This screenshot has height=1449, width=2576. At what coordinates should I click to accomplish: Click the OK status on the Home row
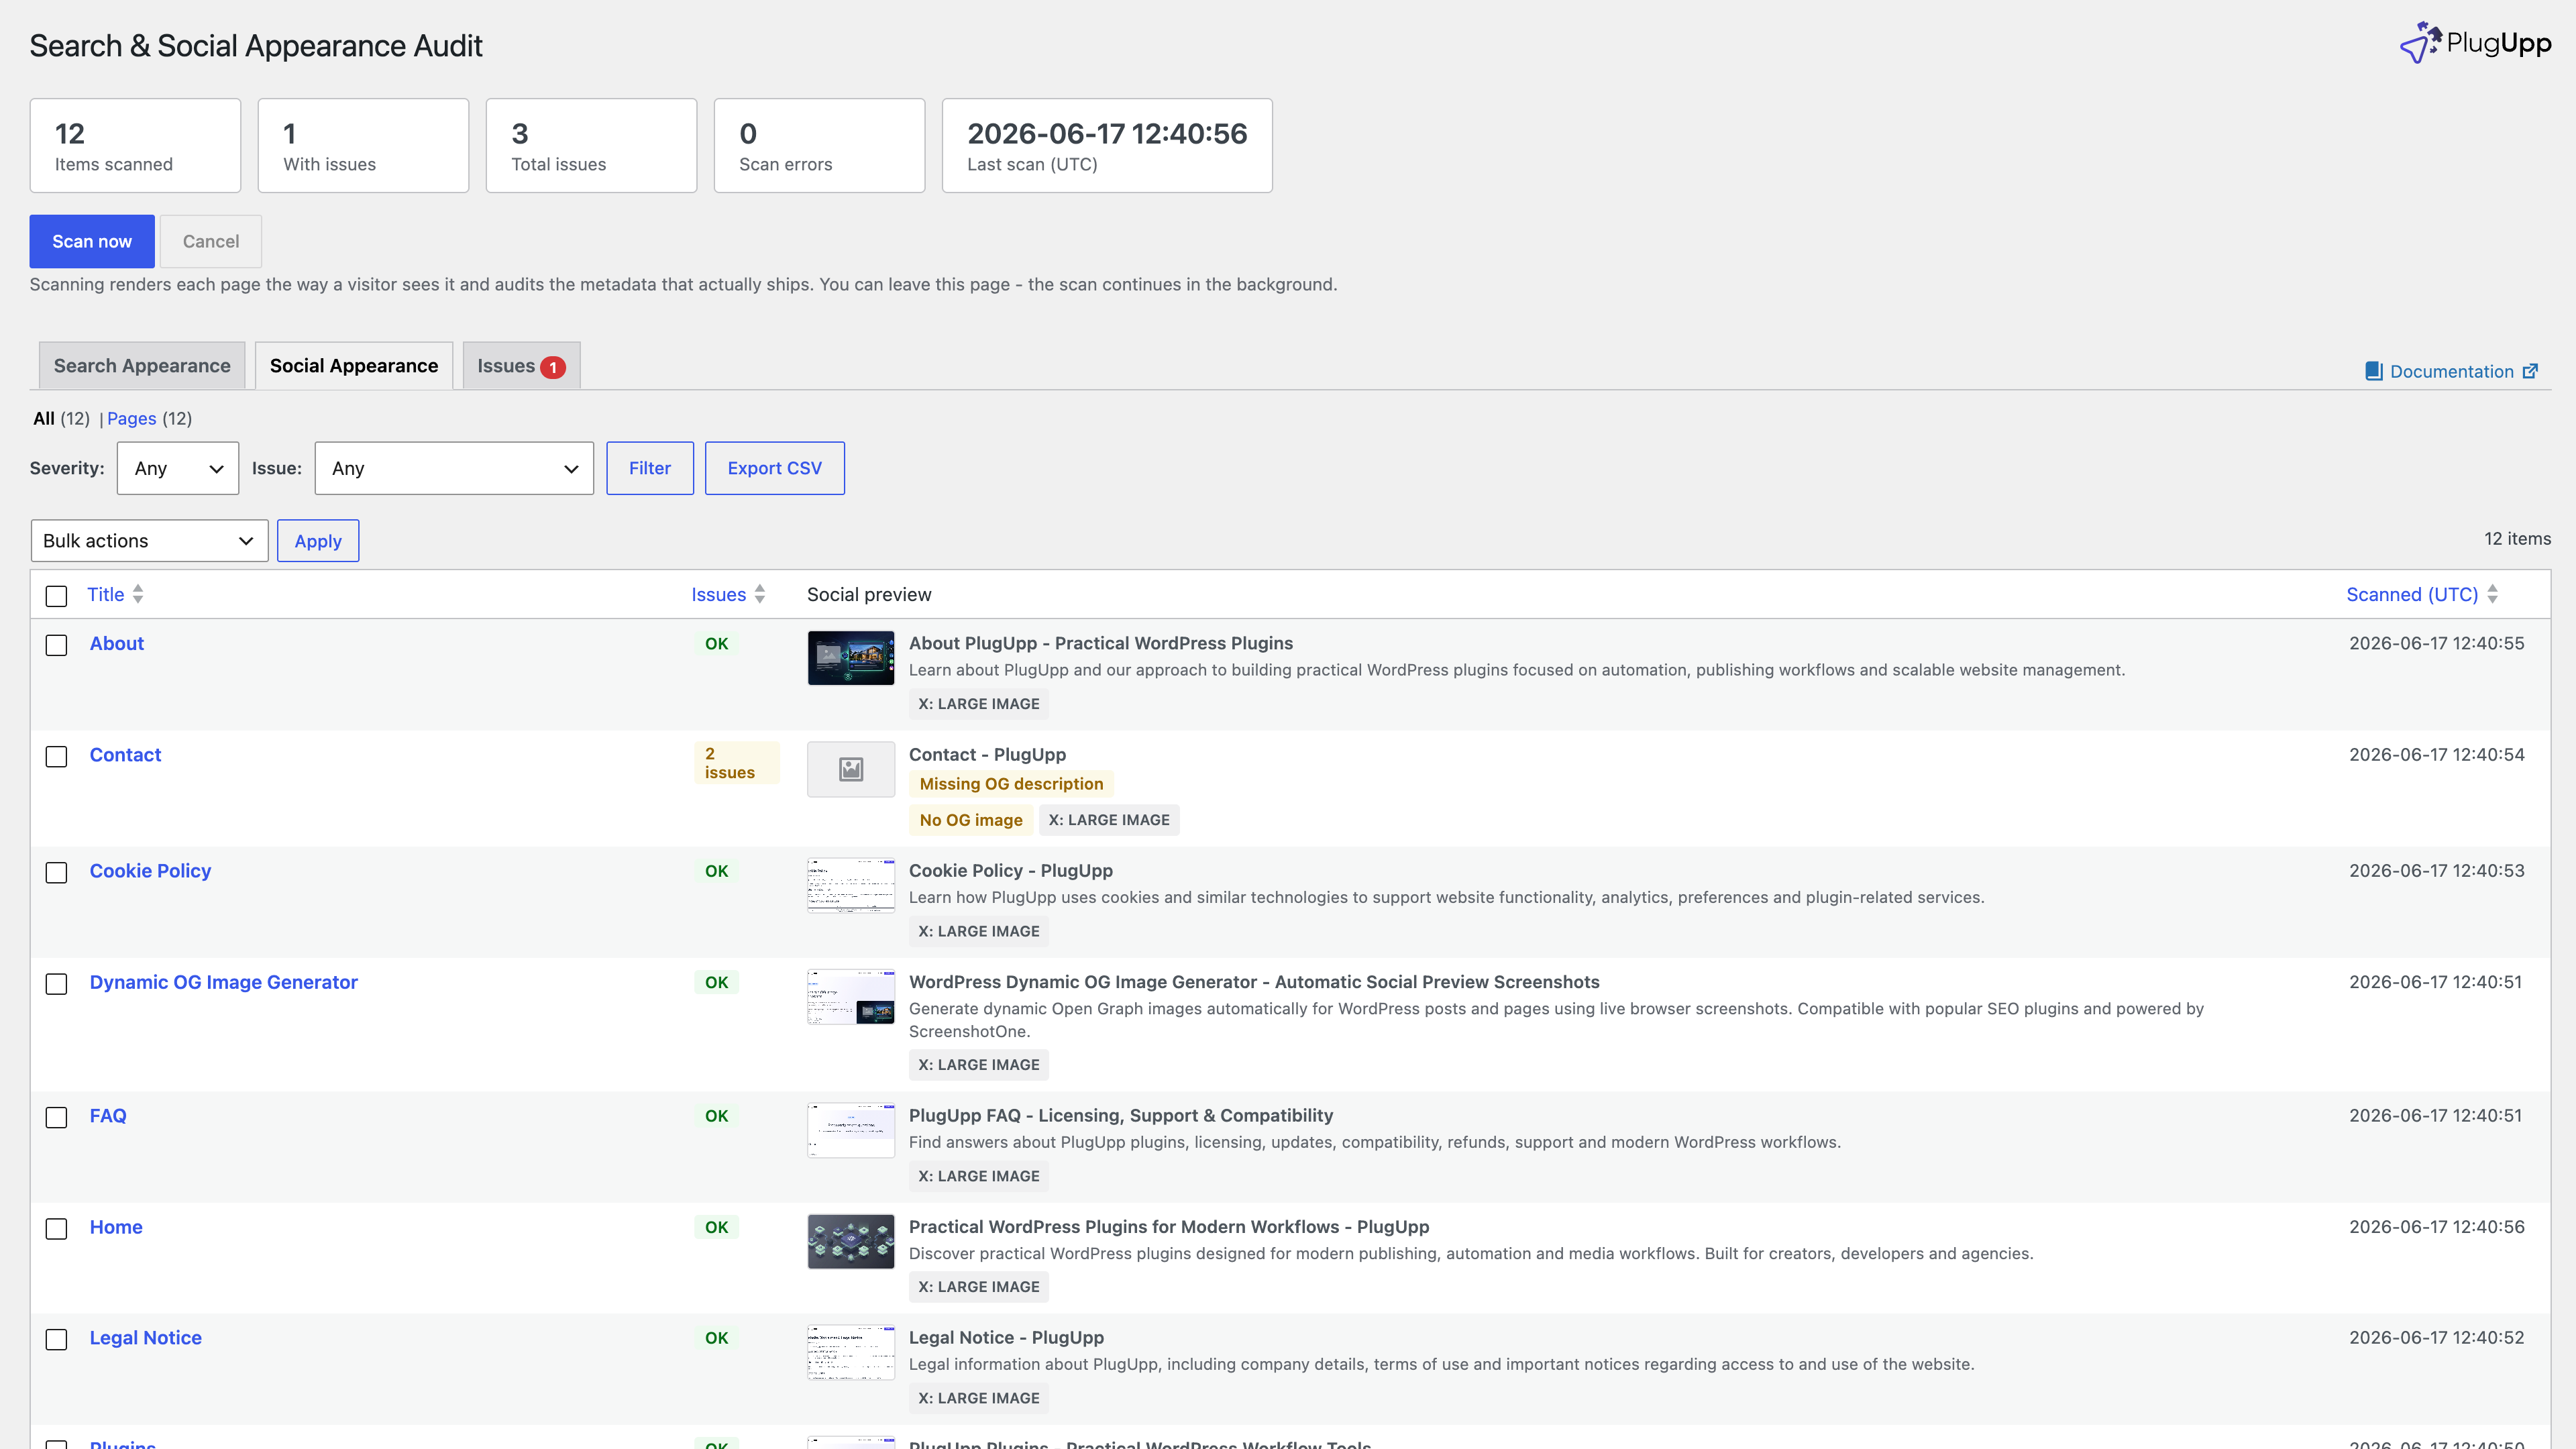717,1226
